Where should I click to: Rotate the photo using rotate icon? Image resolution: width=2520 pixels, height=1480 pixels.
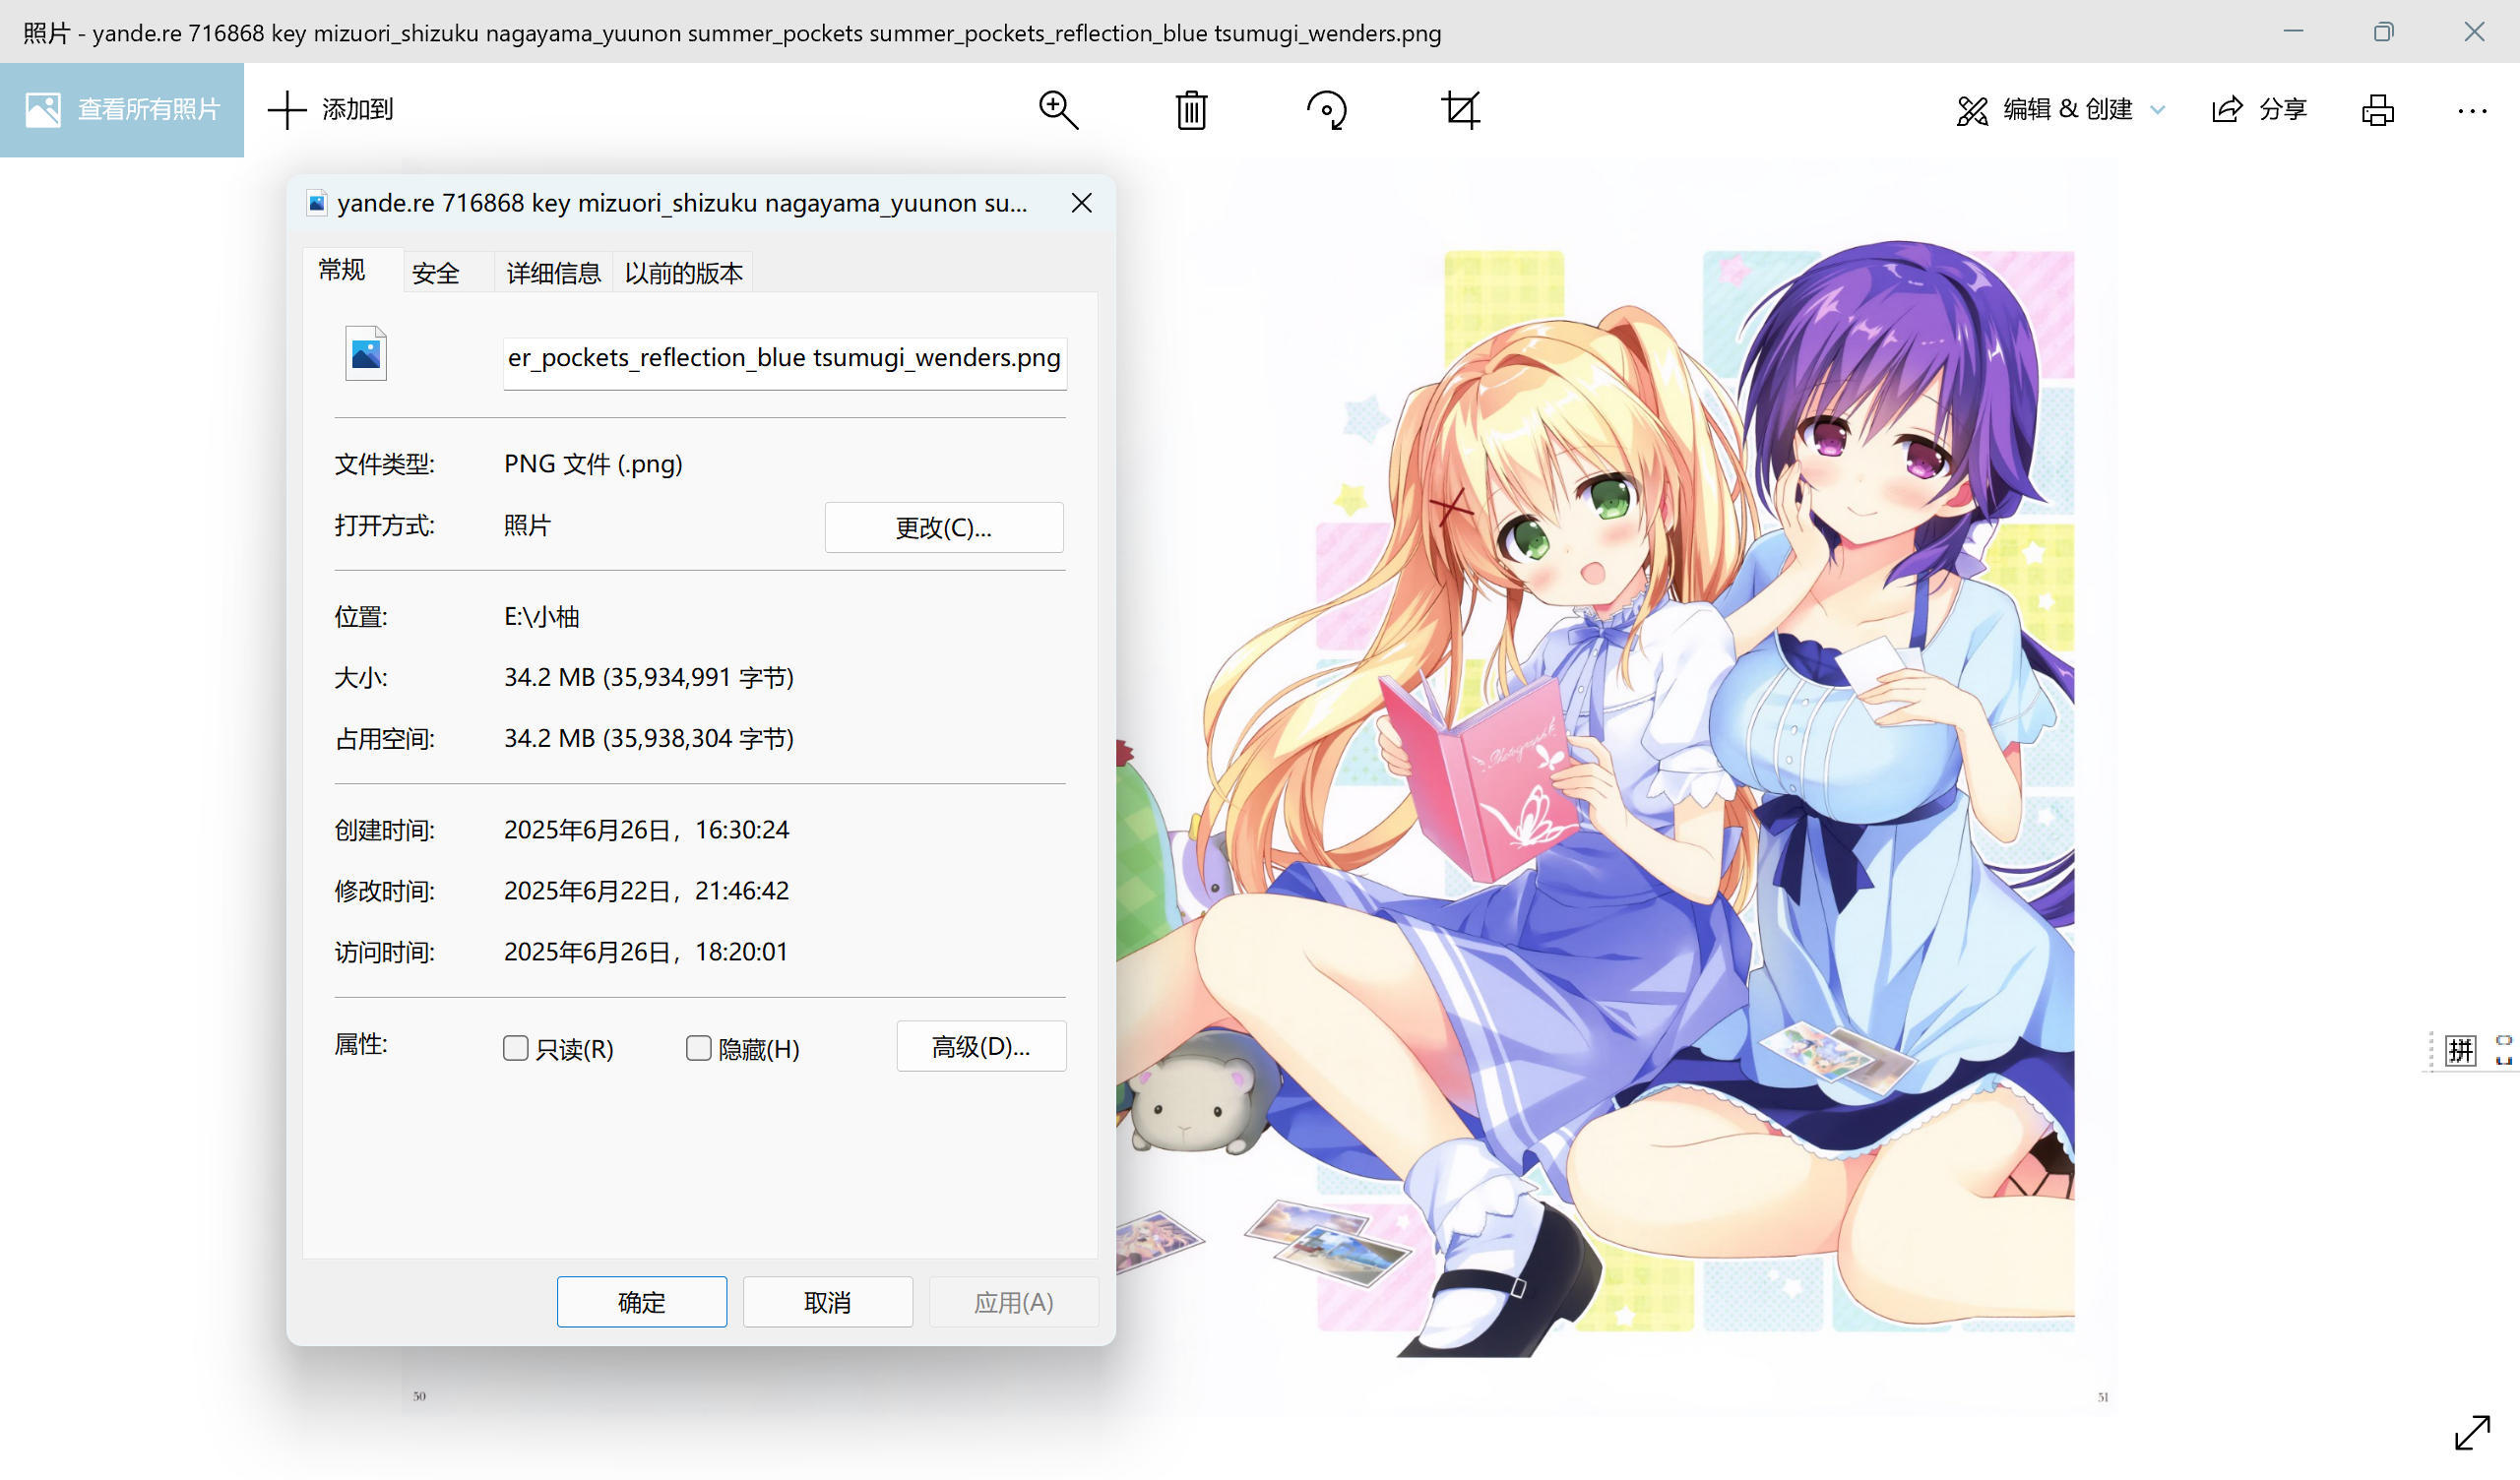1327,109
